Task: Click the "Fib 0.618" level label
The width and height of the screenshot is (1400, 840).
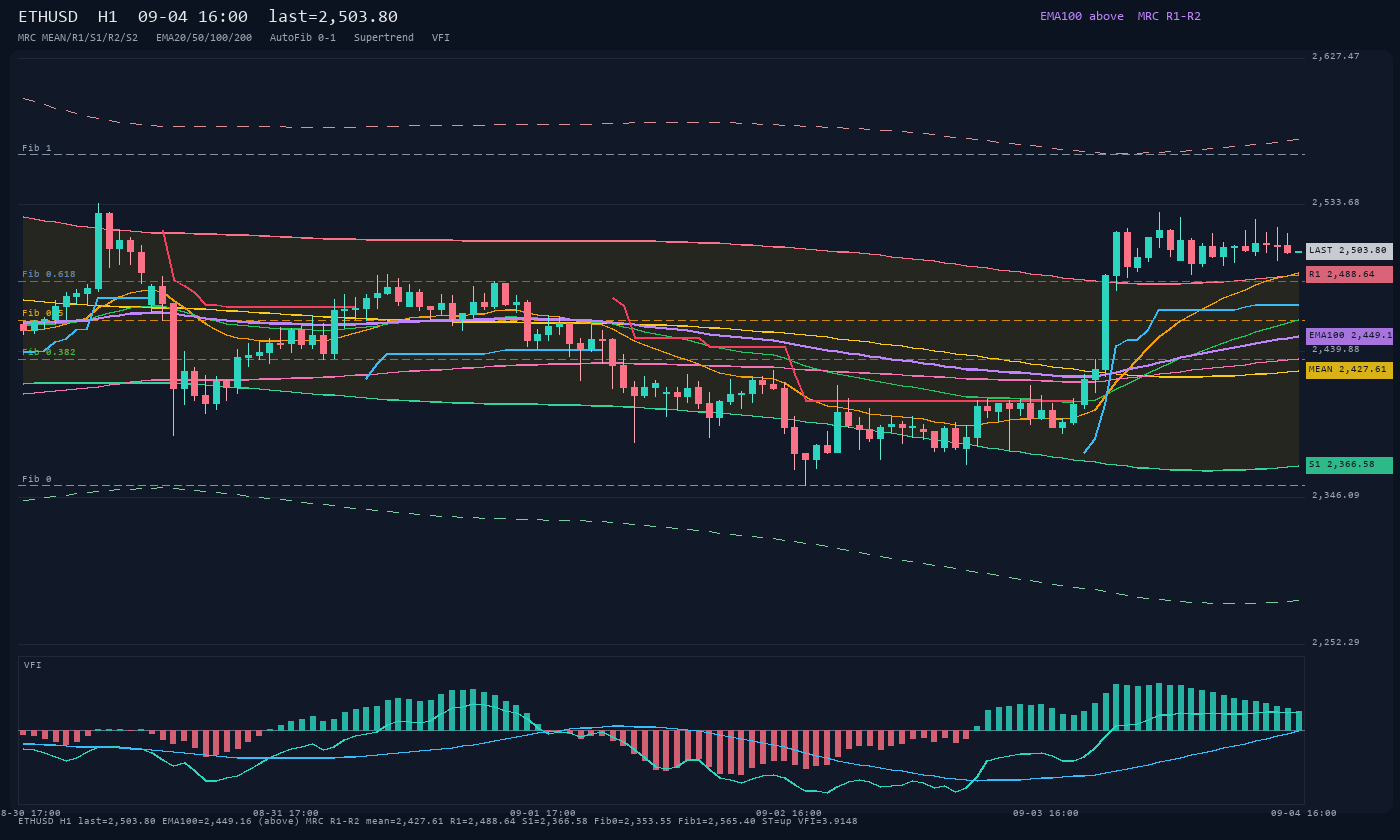Action: 49,274
